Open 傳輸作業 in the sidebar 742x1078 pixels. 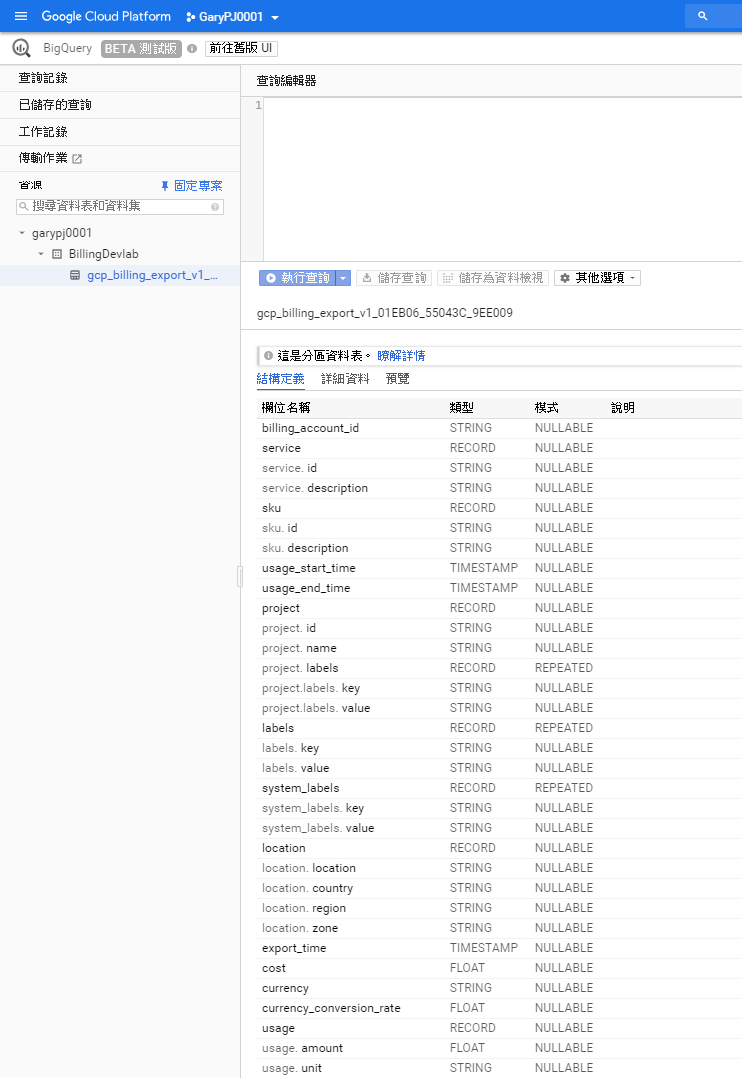coord(43,158)
